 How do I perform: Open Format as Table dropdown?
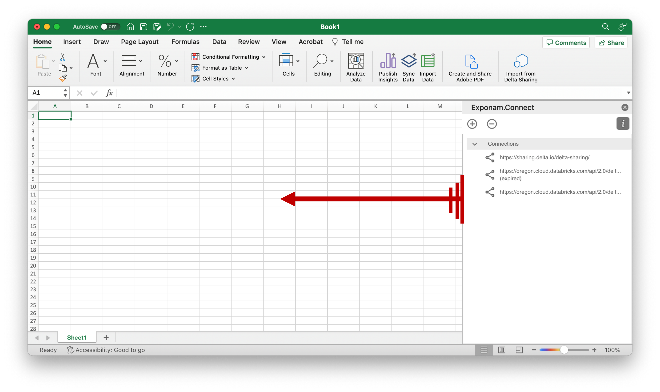[220, 68]
